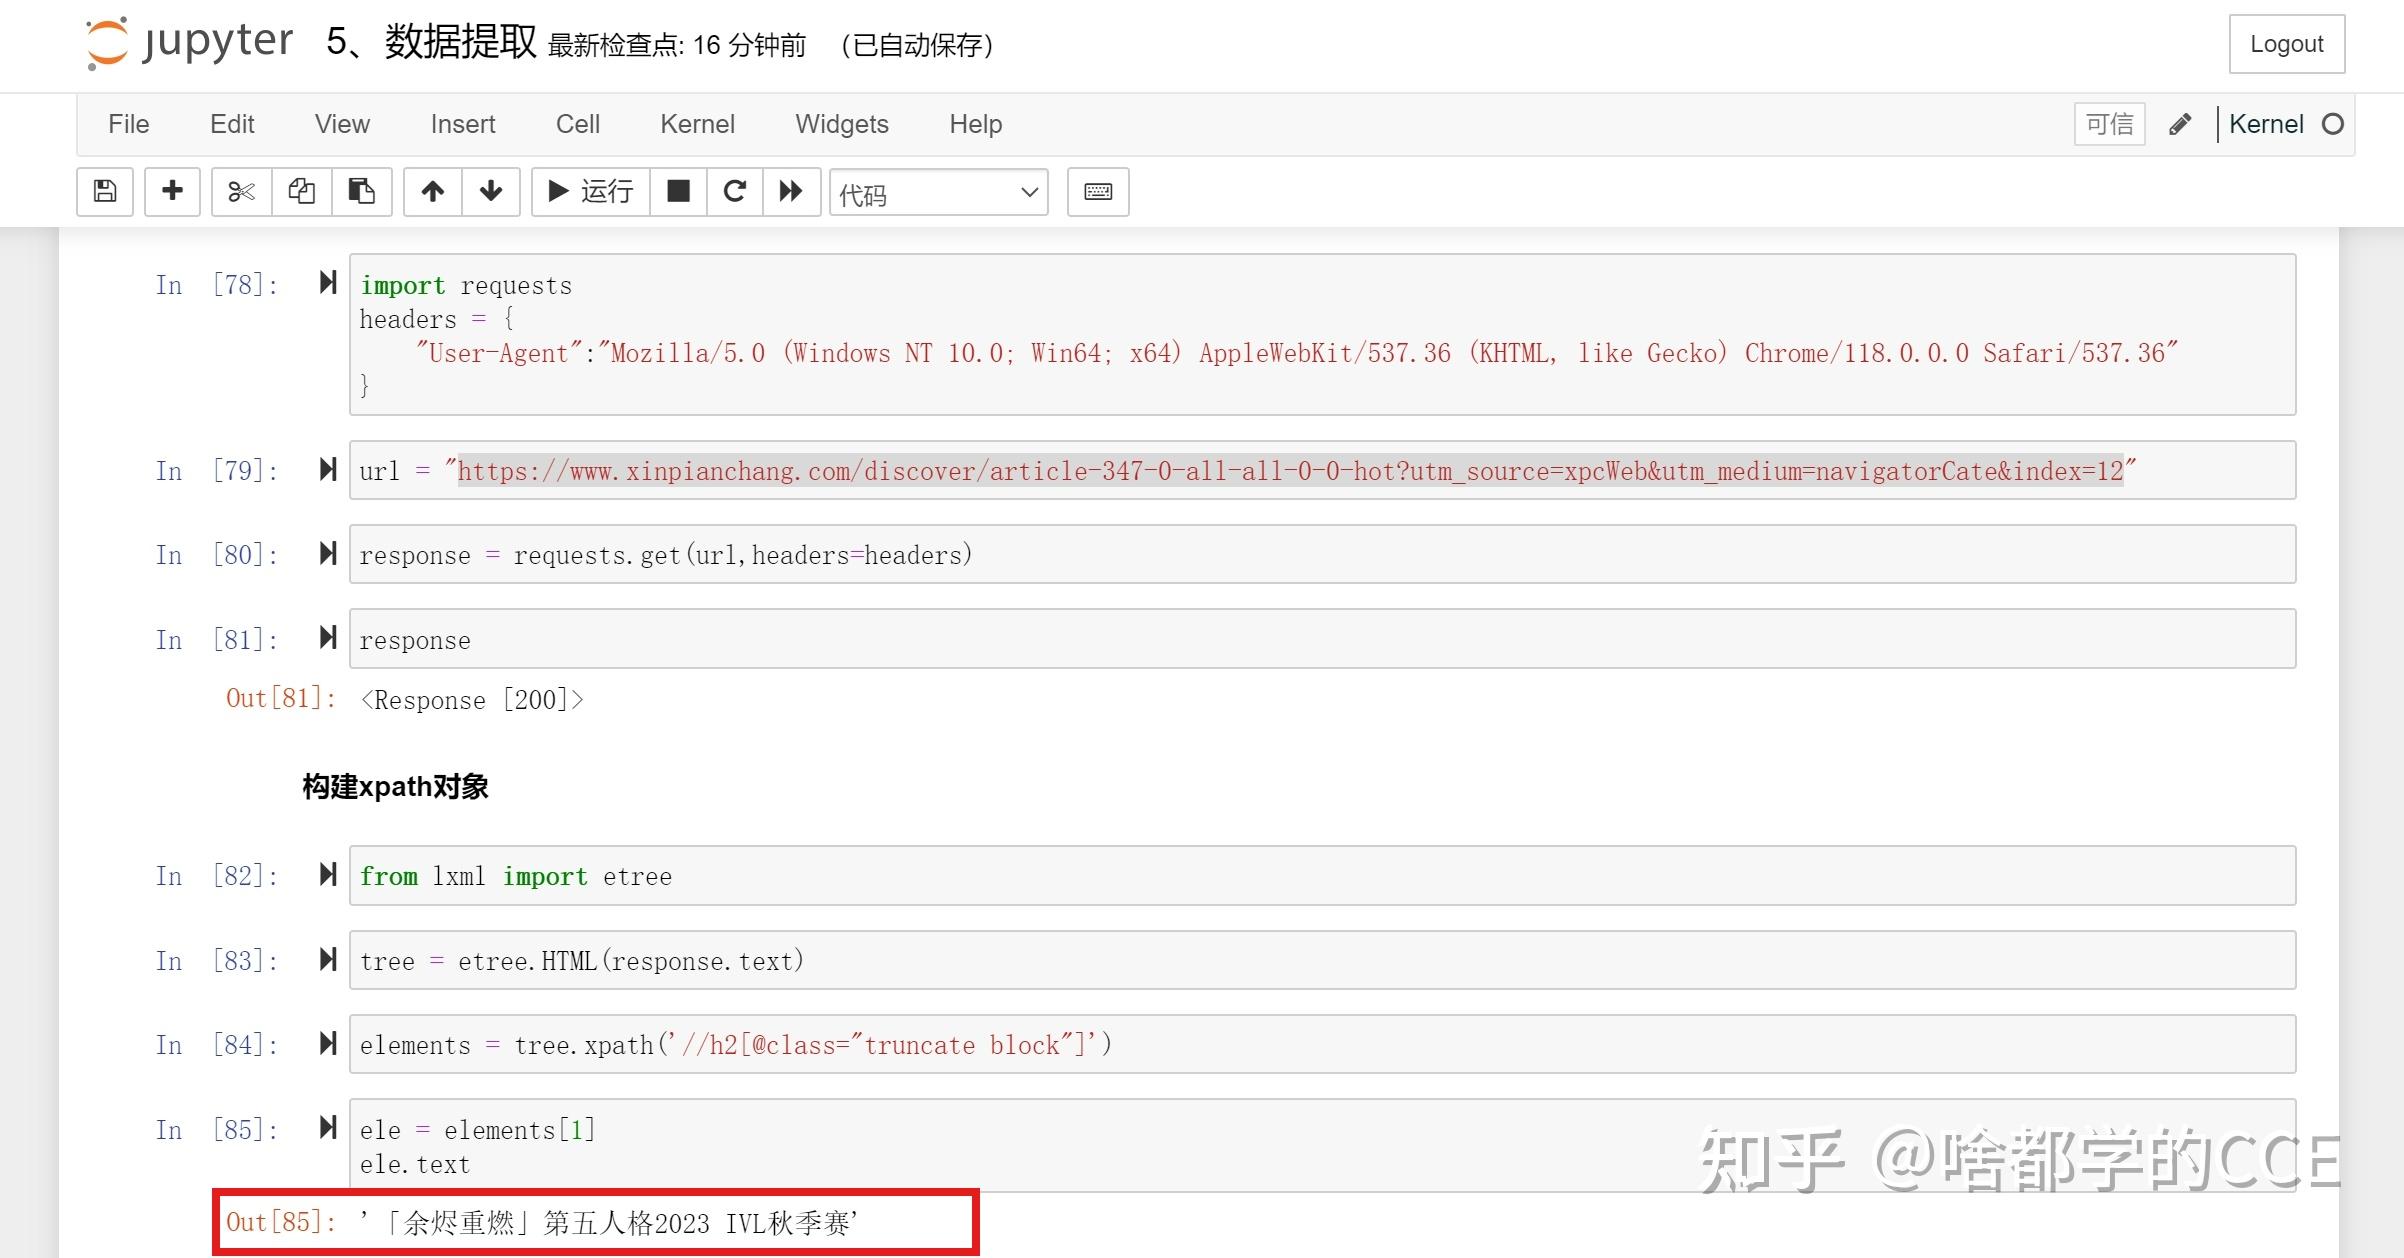
Task: Click into the requests.get code cell
Action: coord(1322,554)
